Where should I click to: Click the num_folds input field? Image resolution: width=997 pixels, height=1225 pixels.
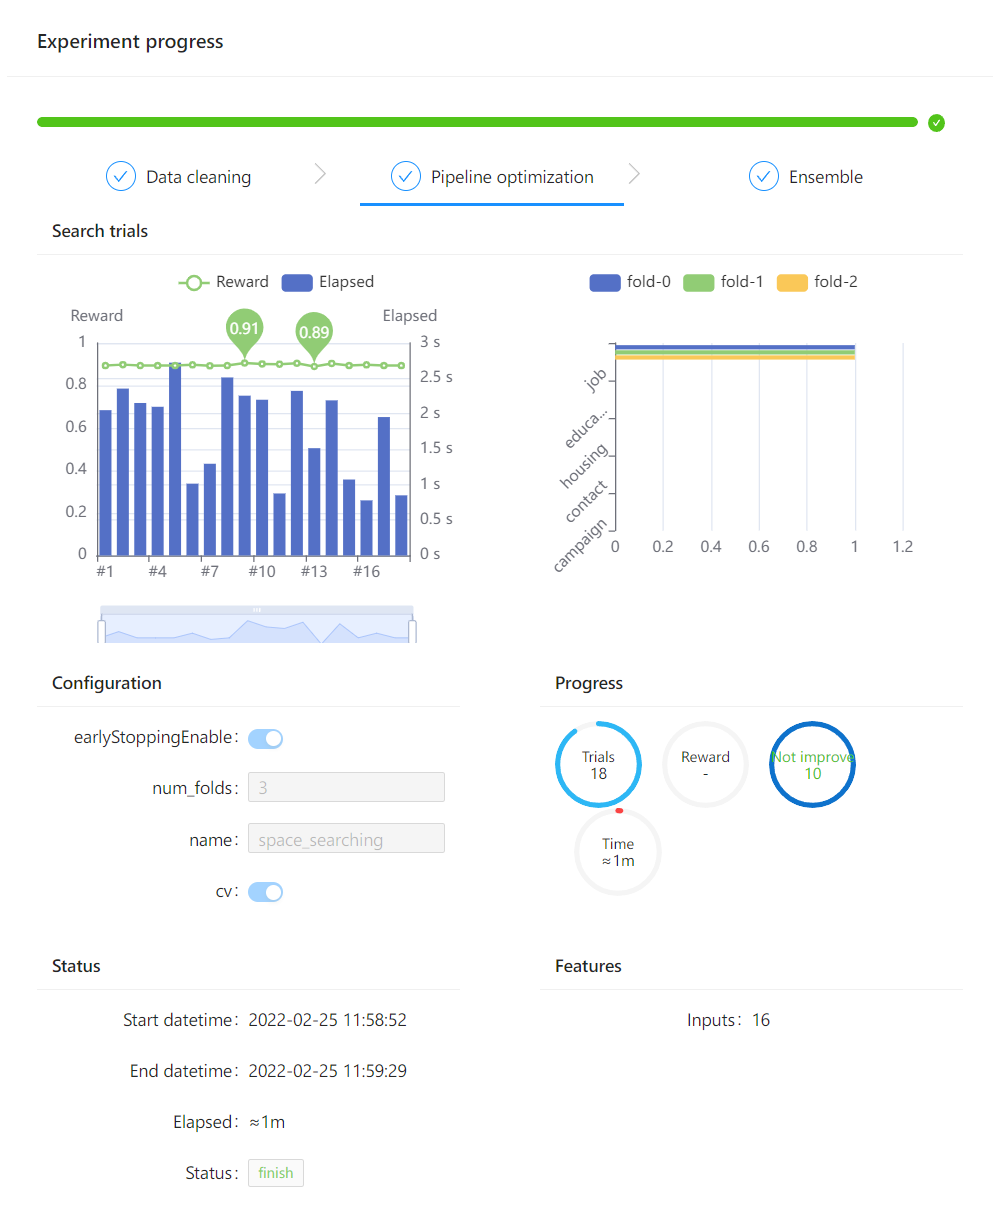click(x=346, y=787)
